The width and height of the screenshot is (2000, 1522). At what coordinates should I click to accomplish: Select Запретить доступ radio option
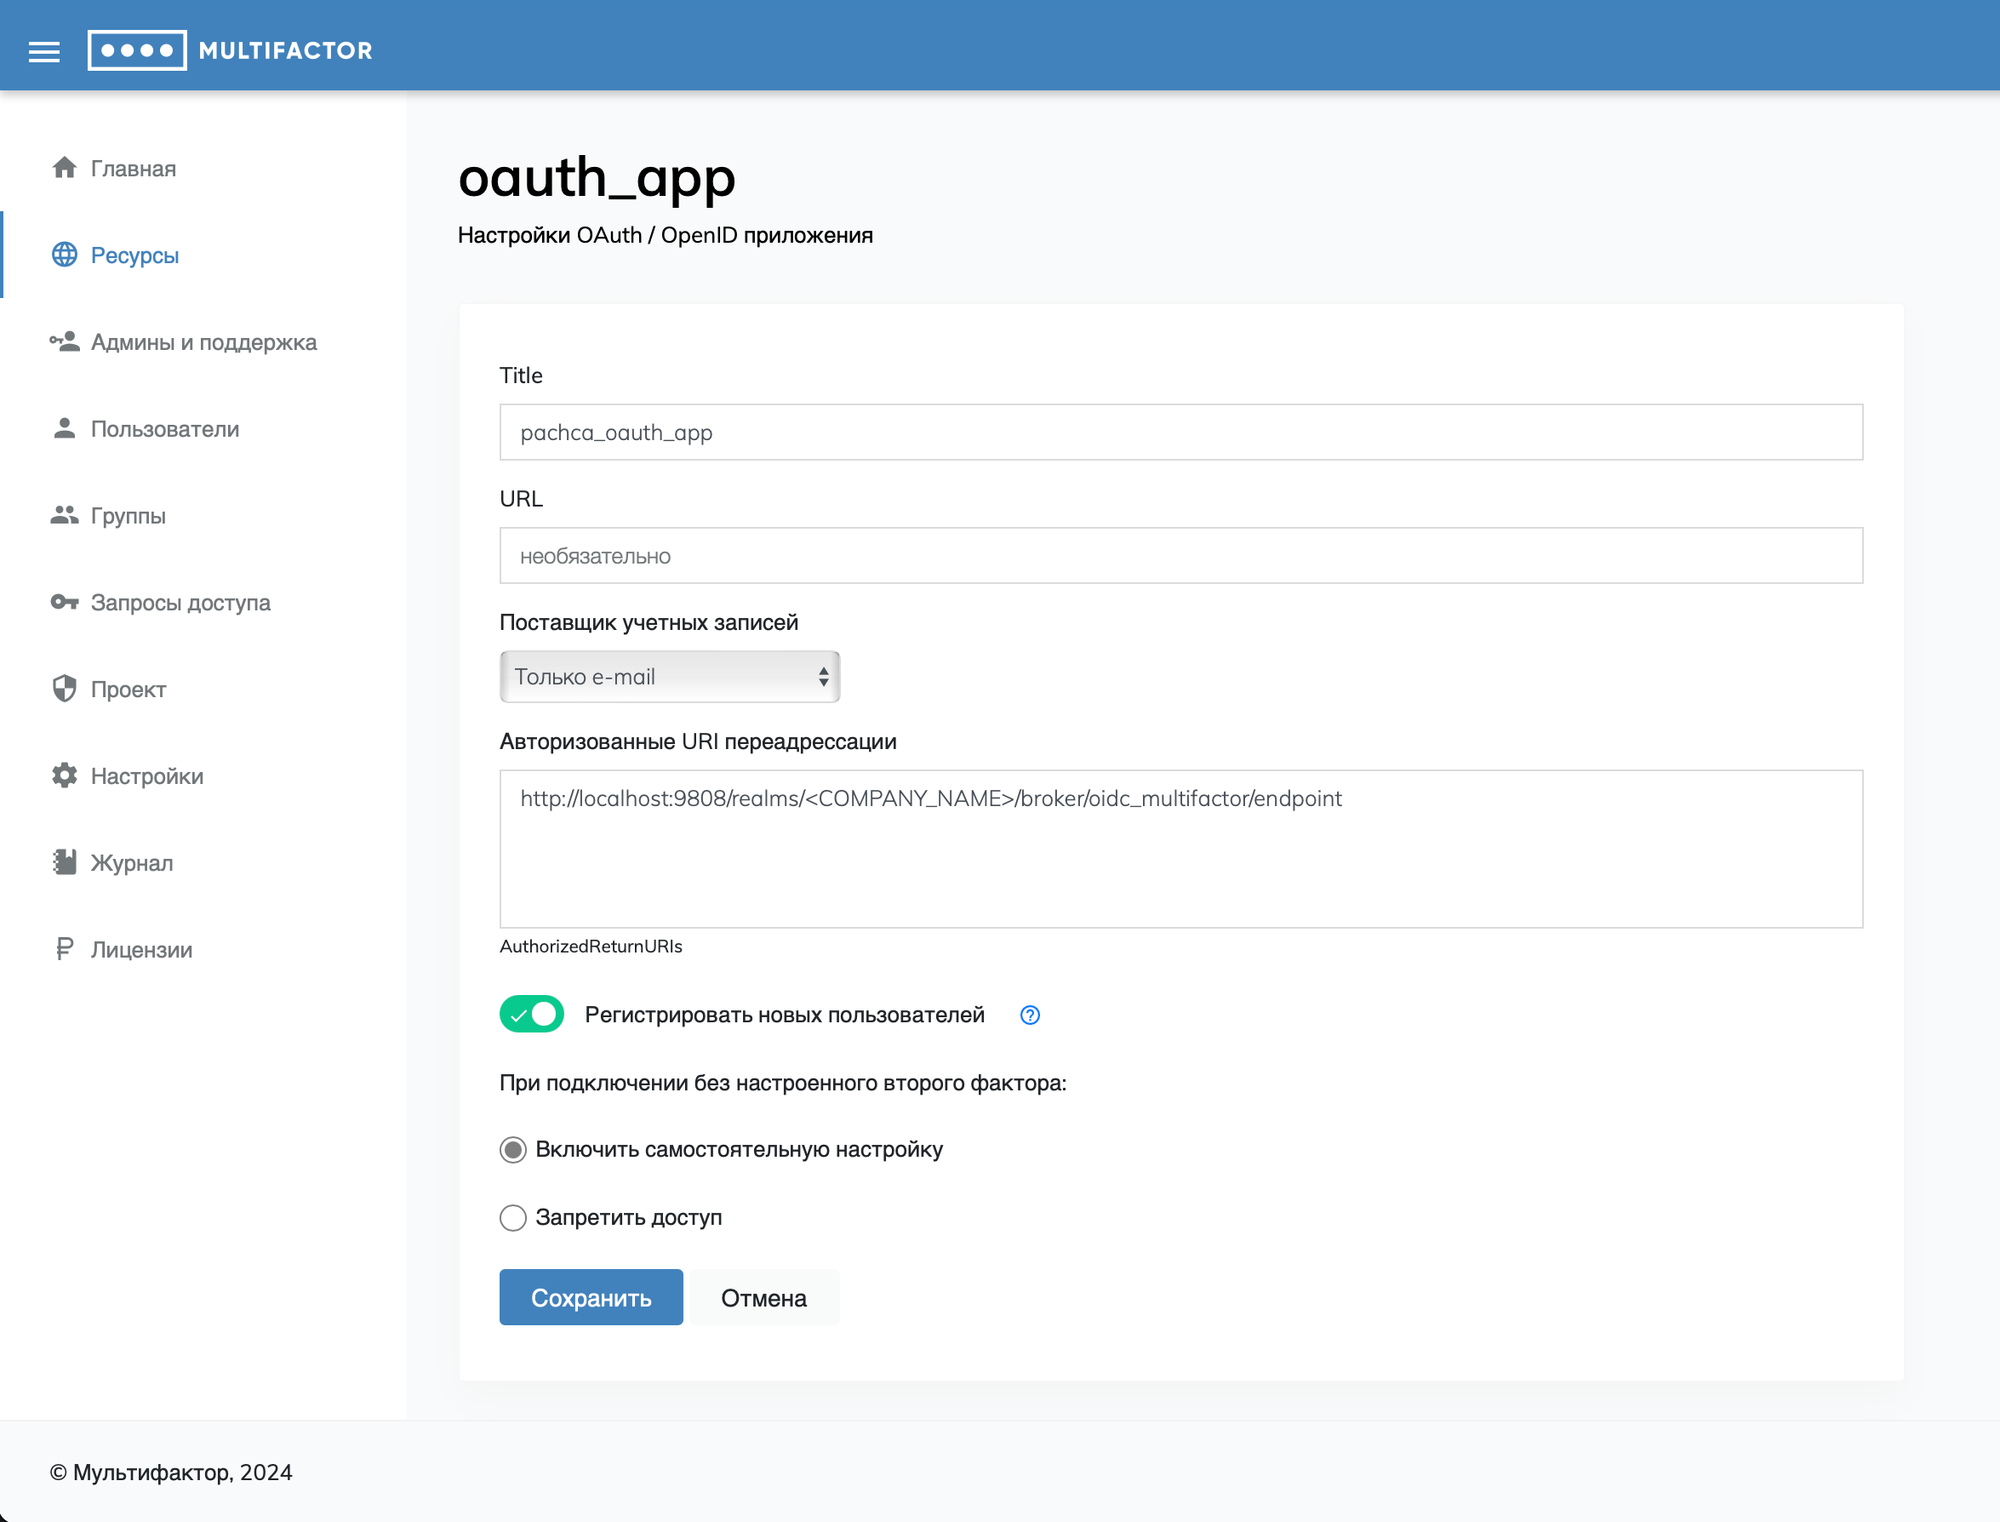[513, 1217]
